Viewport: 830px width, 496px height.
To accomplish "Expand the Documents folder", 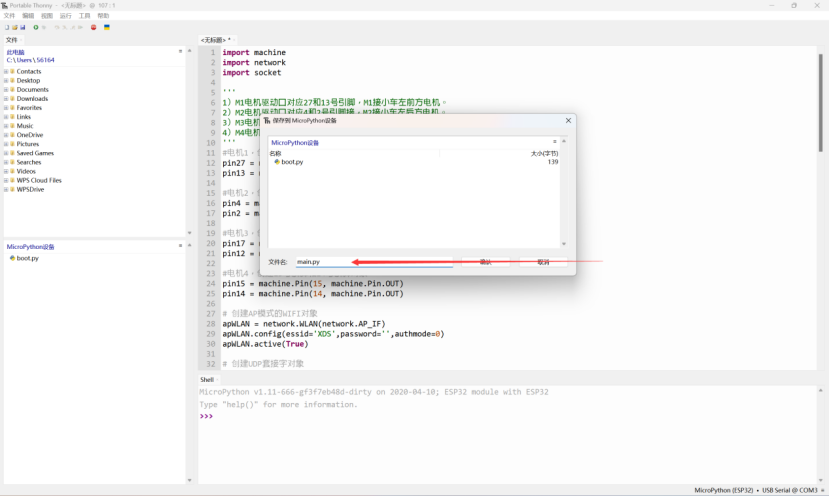I will click(6, 89).
